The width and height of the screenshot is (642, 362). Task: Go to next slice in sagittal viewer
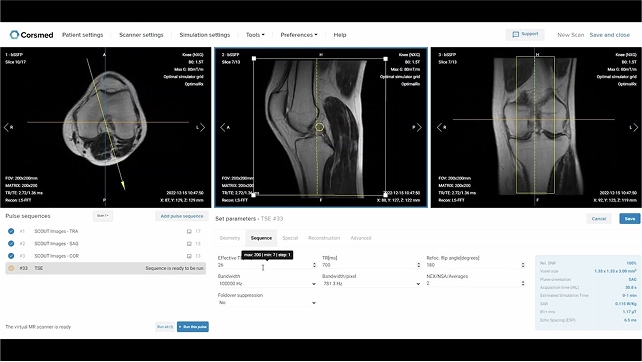click(x=419, y=127)
